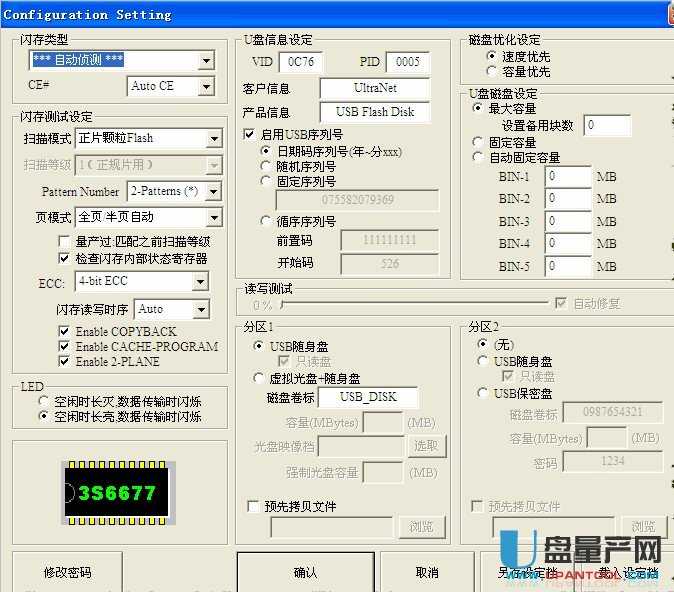
Task: Open the flash type auto-detect dropdown
Action: [206, 61]
